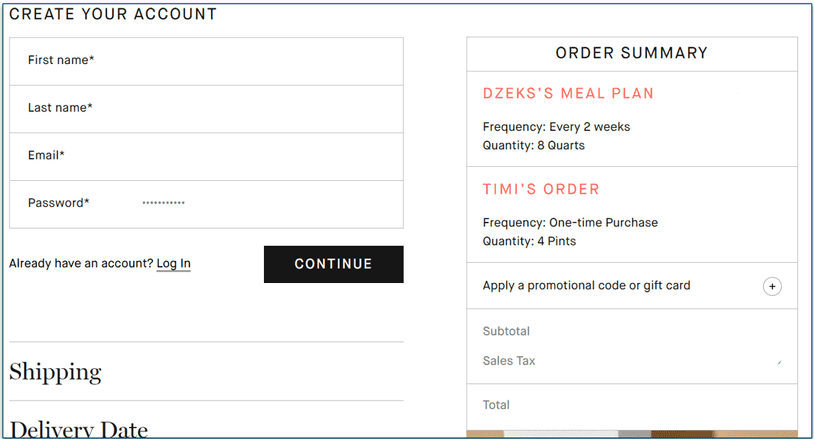Click the Subtotal row label
Screen dimensions: 814x439
pos(506,332)
